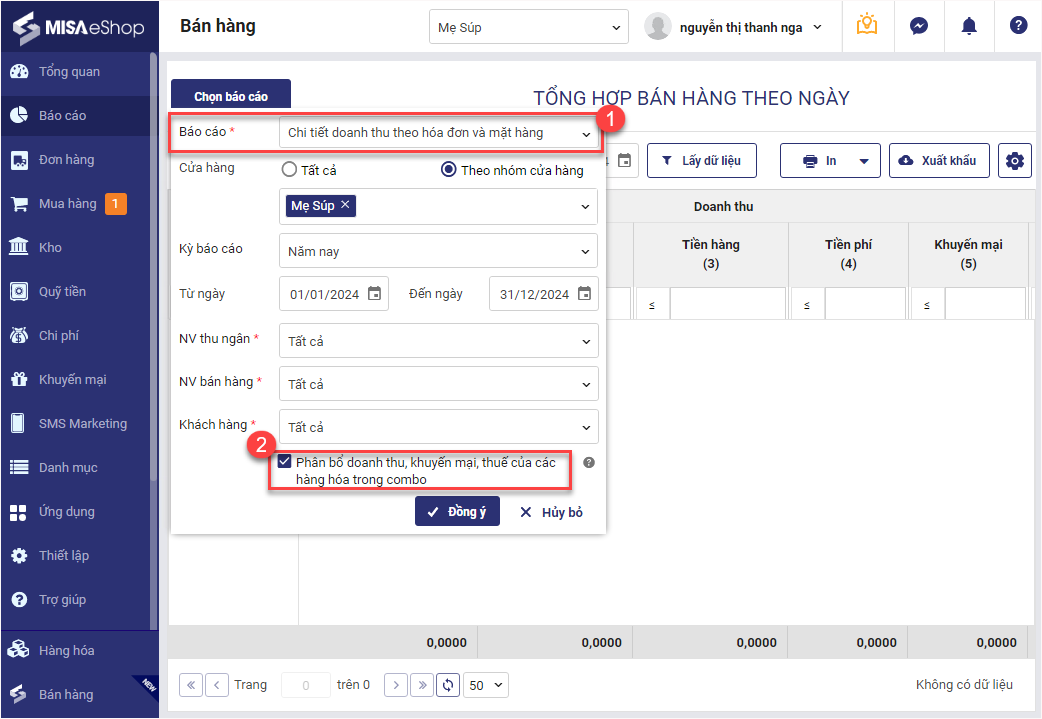This screenshot has width=1042, height=719.
Task: Go to next page button
Action: click(396, 685)
